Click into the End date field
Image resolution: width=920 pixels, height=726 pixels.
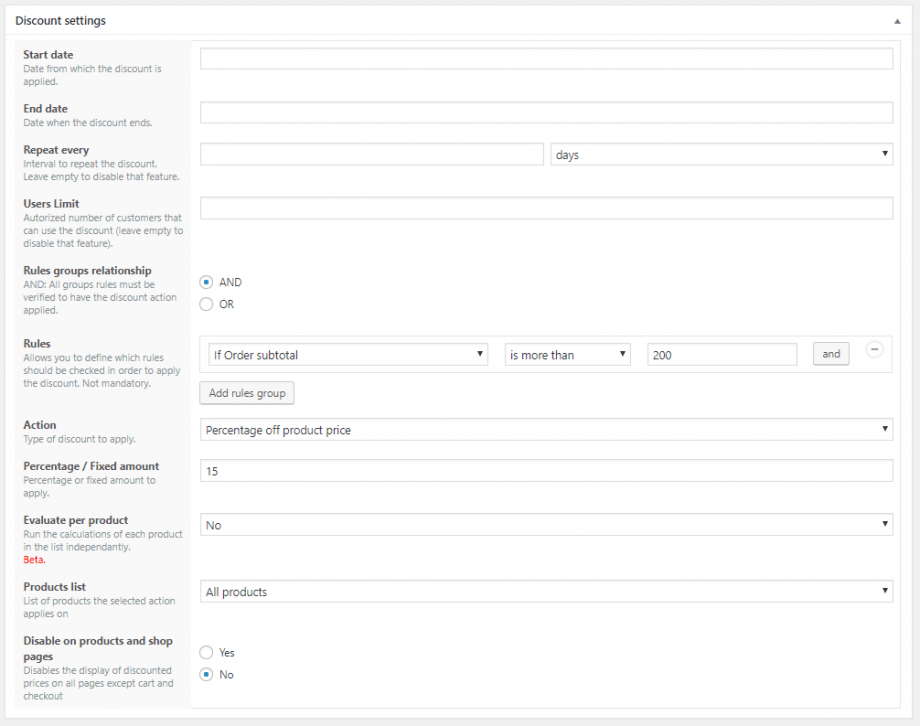click(546, 113)
